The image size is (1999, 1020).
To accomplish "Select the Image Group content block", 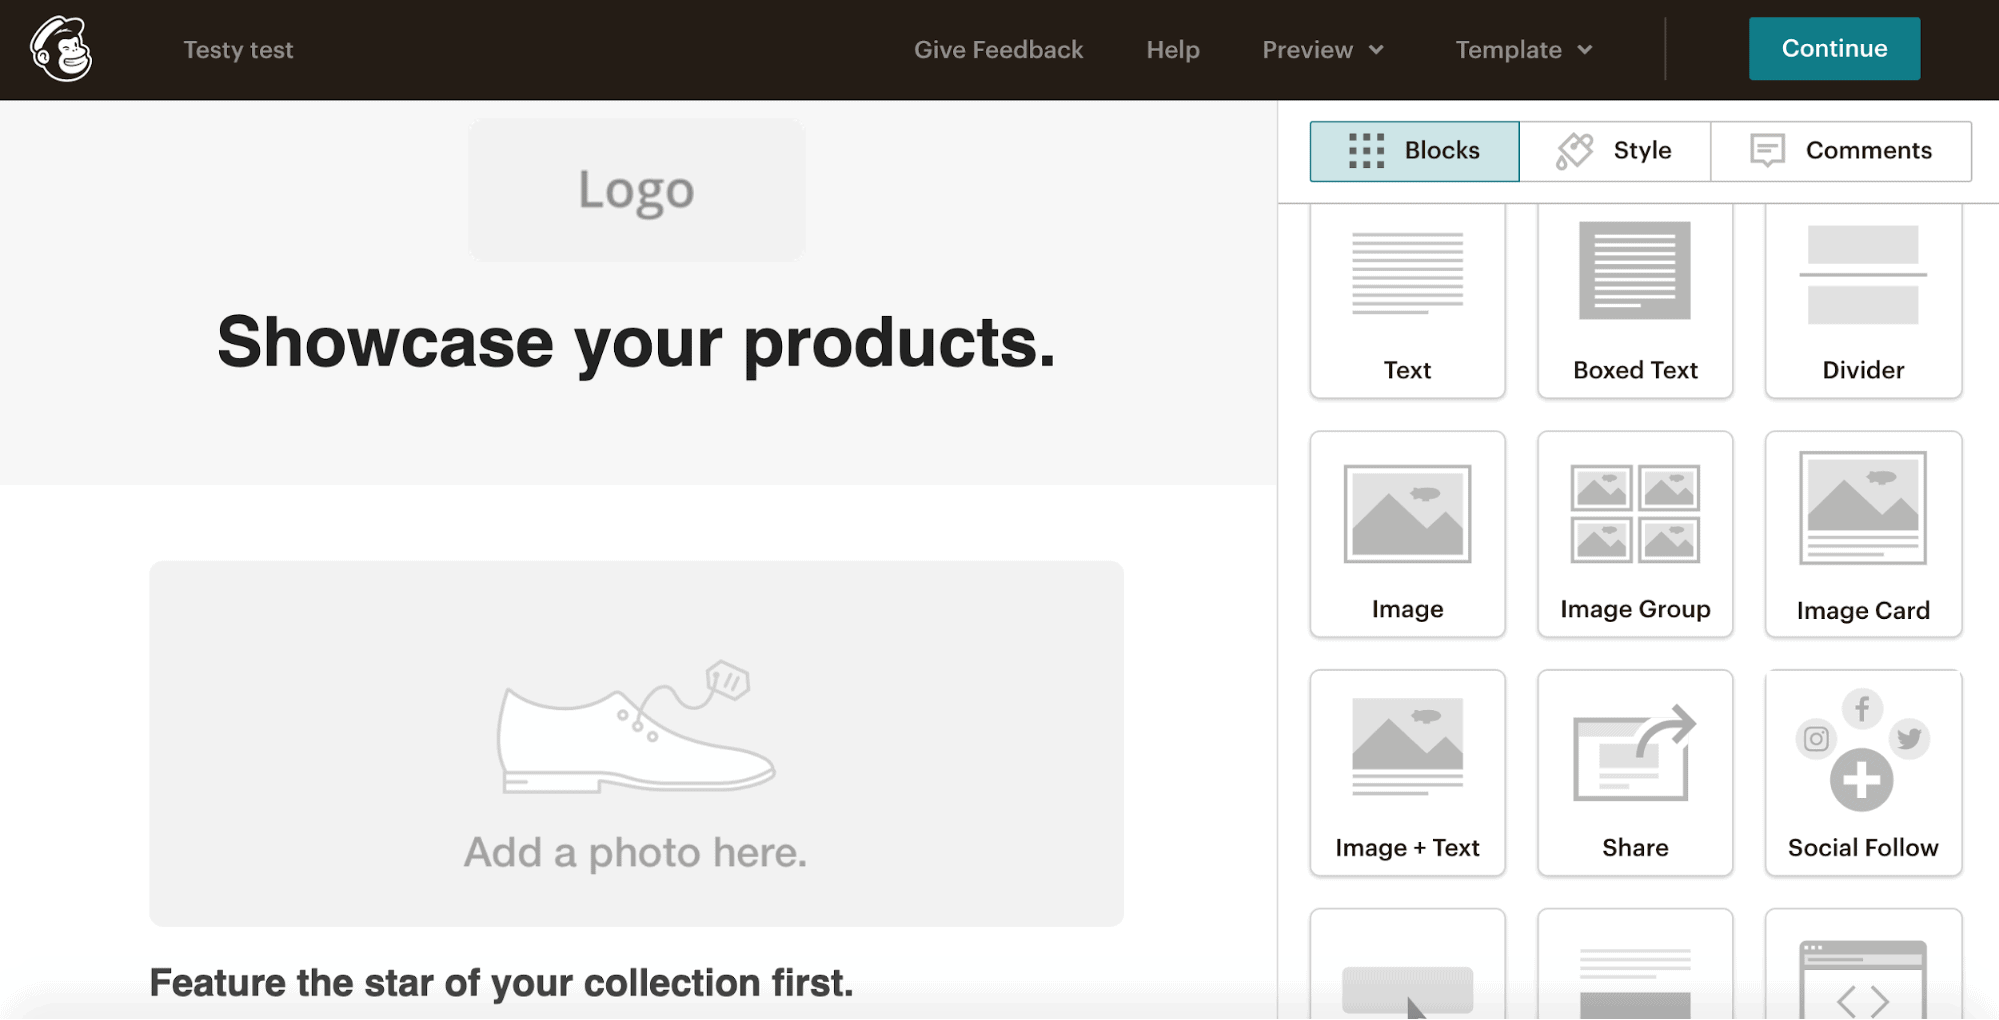I will coord(1635,534).
